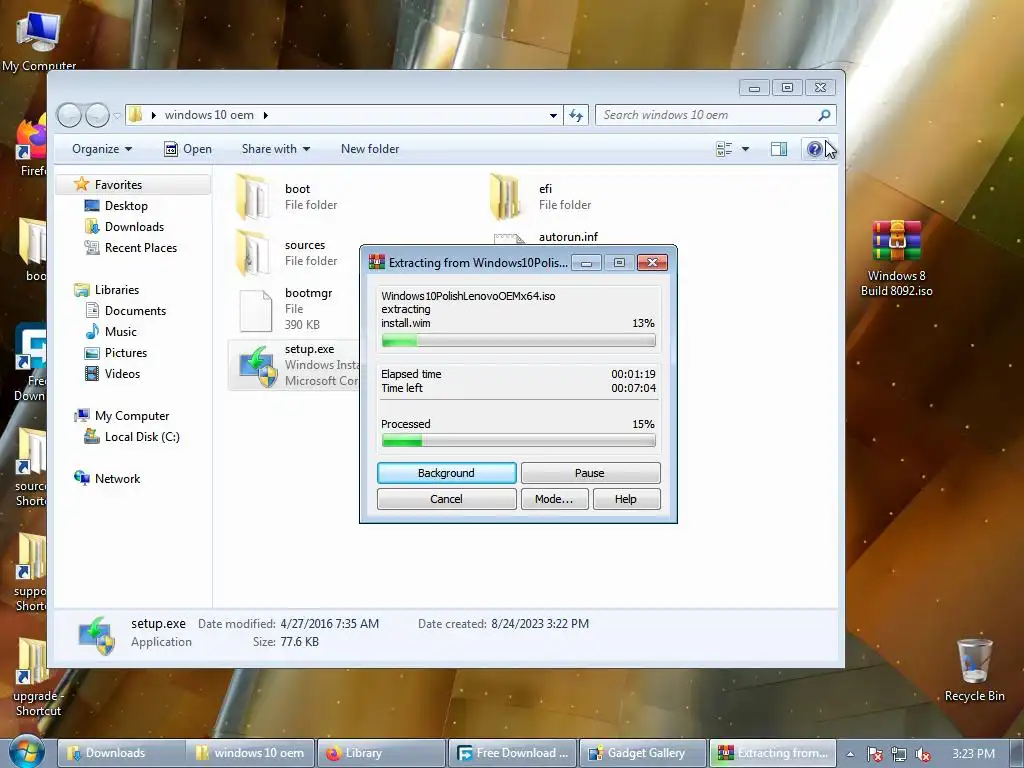Click the change view icon
This screenshot has width=1024, height=768.
724,150
